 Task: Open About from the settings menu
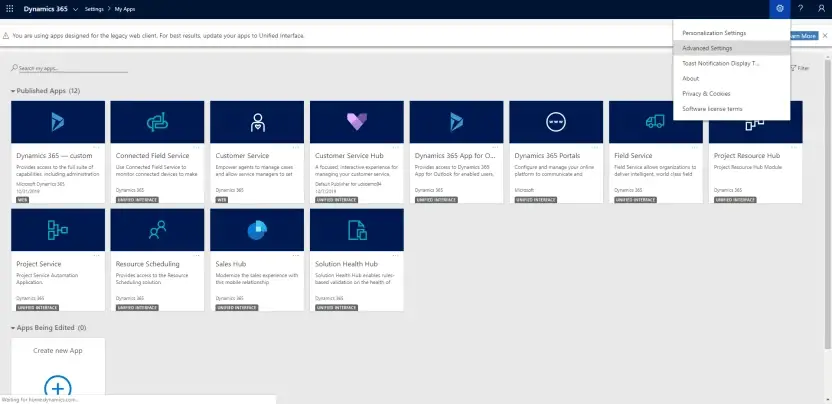(x=731, y=79)
